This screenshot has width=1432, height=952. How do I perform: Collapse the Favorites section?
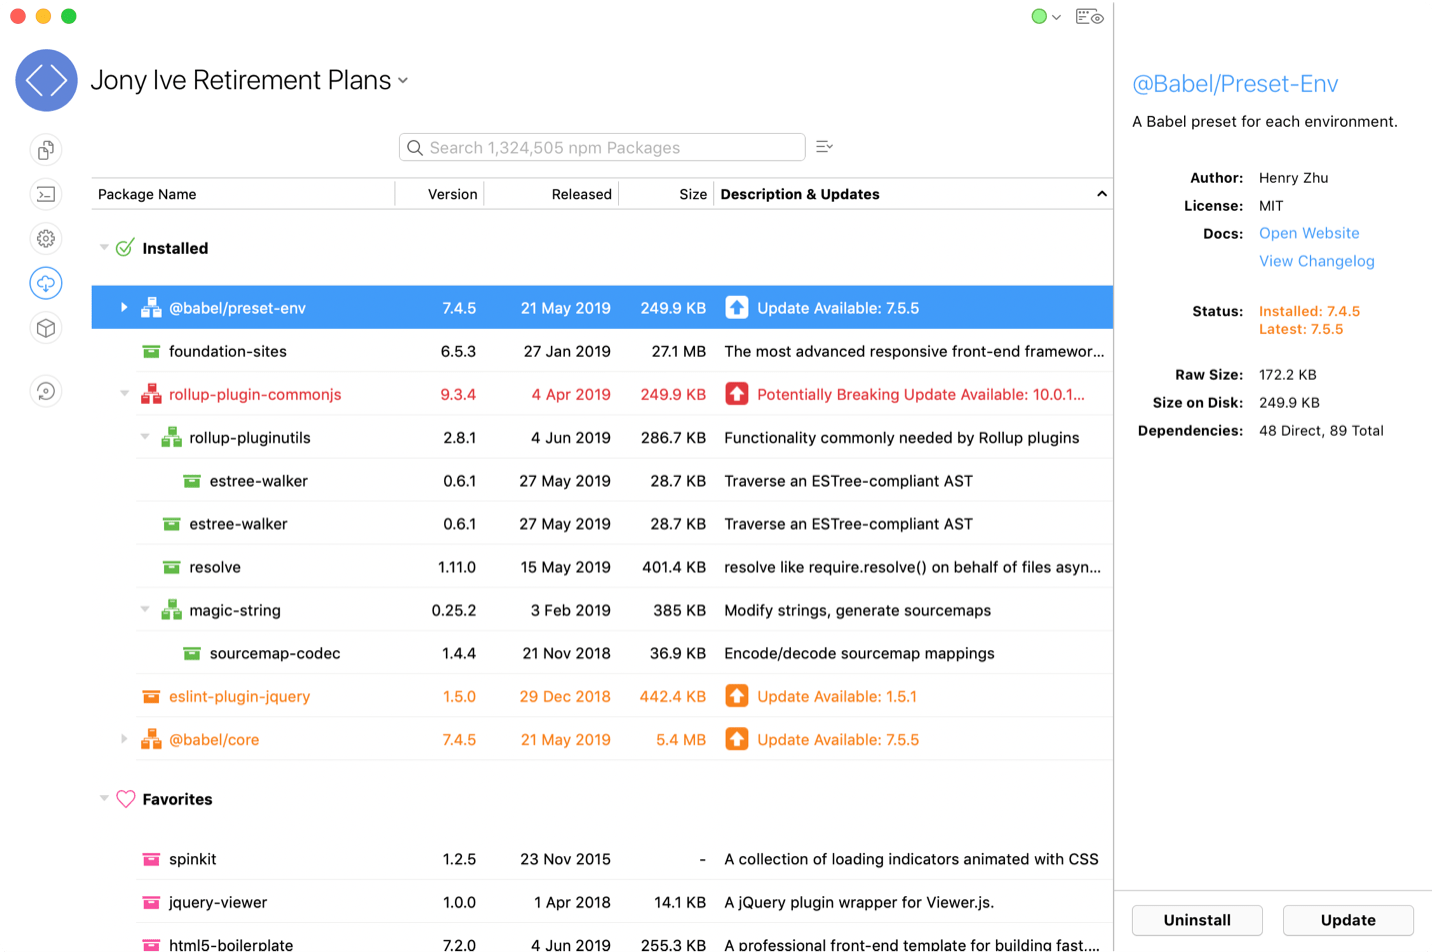tap(104, 798)
